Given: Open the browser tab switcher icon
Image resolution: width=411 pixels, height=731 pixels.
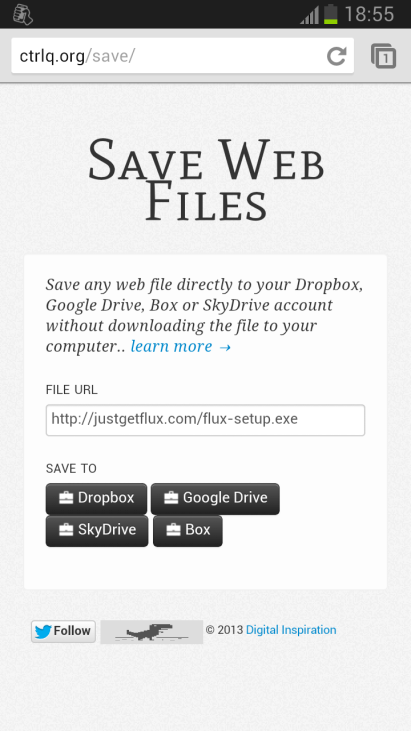Looking at the screenshot, I should tap(384, 56).
